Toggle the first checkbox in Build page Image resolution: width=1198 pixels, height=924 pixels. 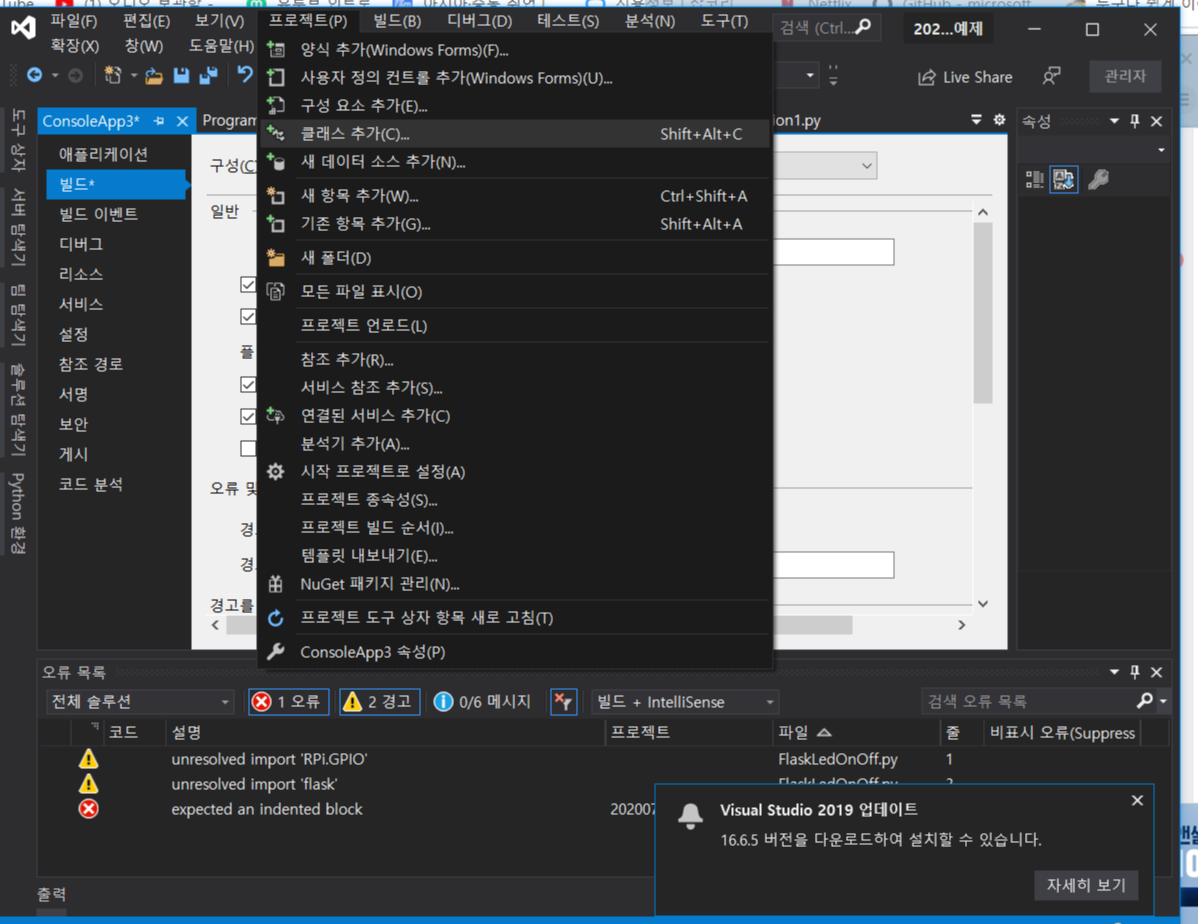coord(248,284)
